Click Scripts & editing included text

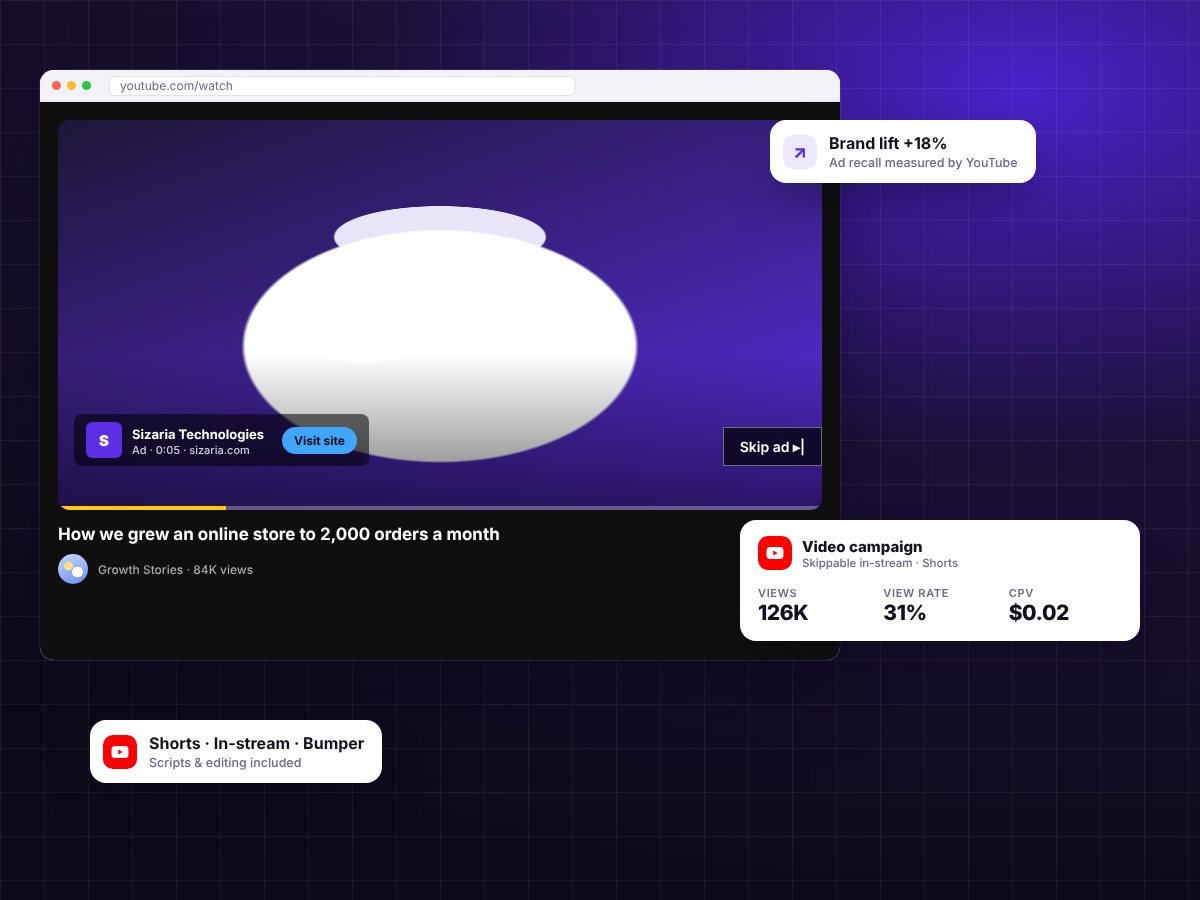(225, 763)
